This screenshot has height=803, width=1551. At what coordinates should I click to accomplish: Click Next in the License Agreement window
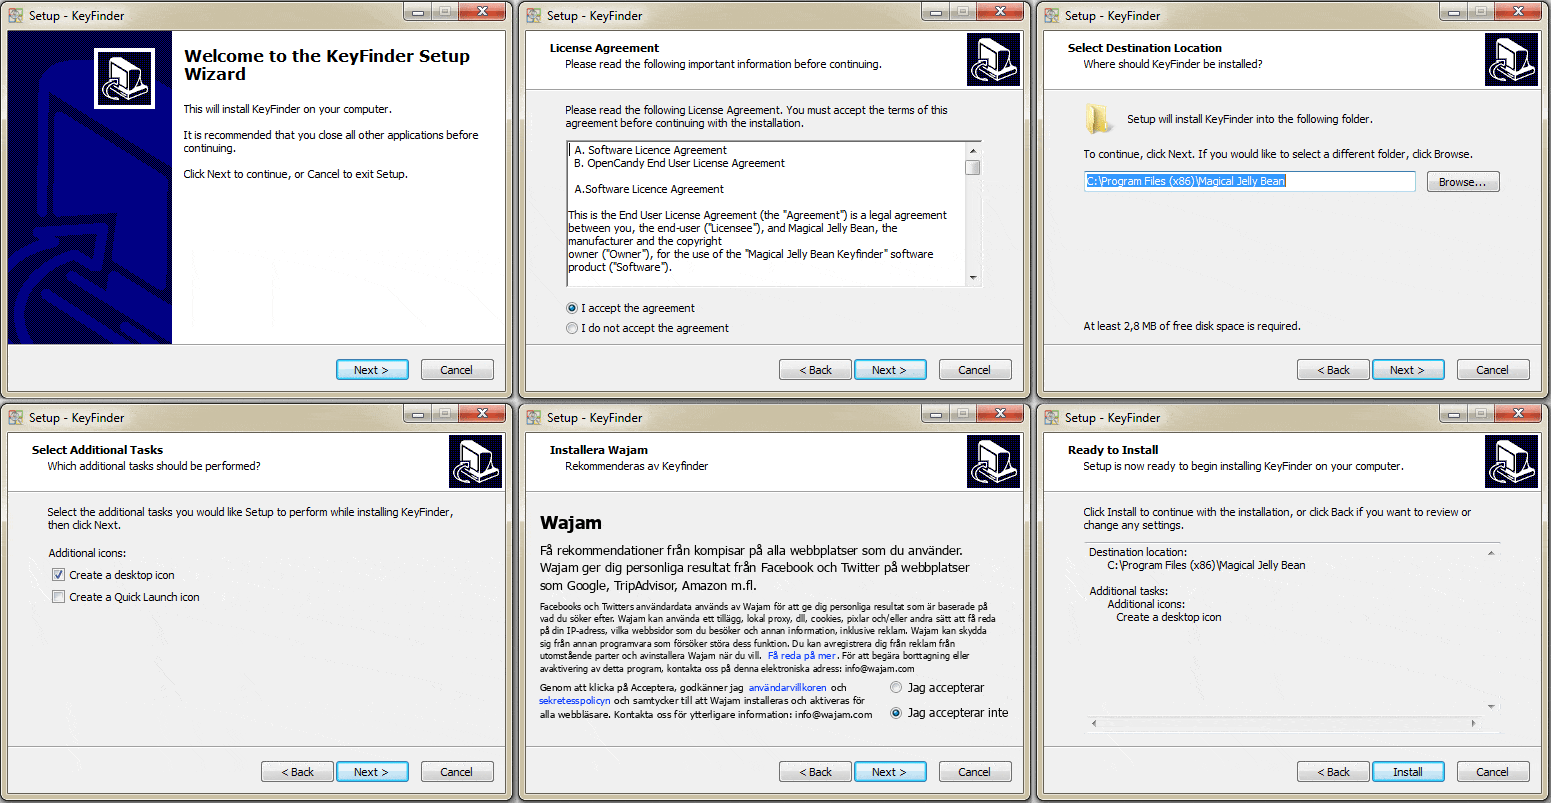coord(890,369)
